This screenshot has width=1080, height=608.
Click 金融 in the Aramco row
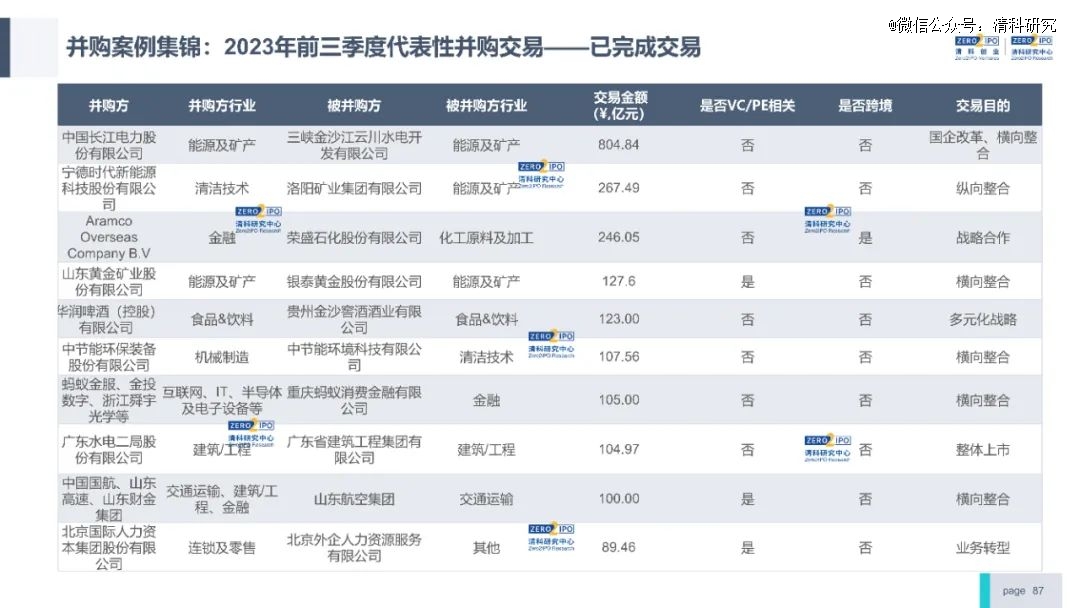(x=222, y=238)
